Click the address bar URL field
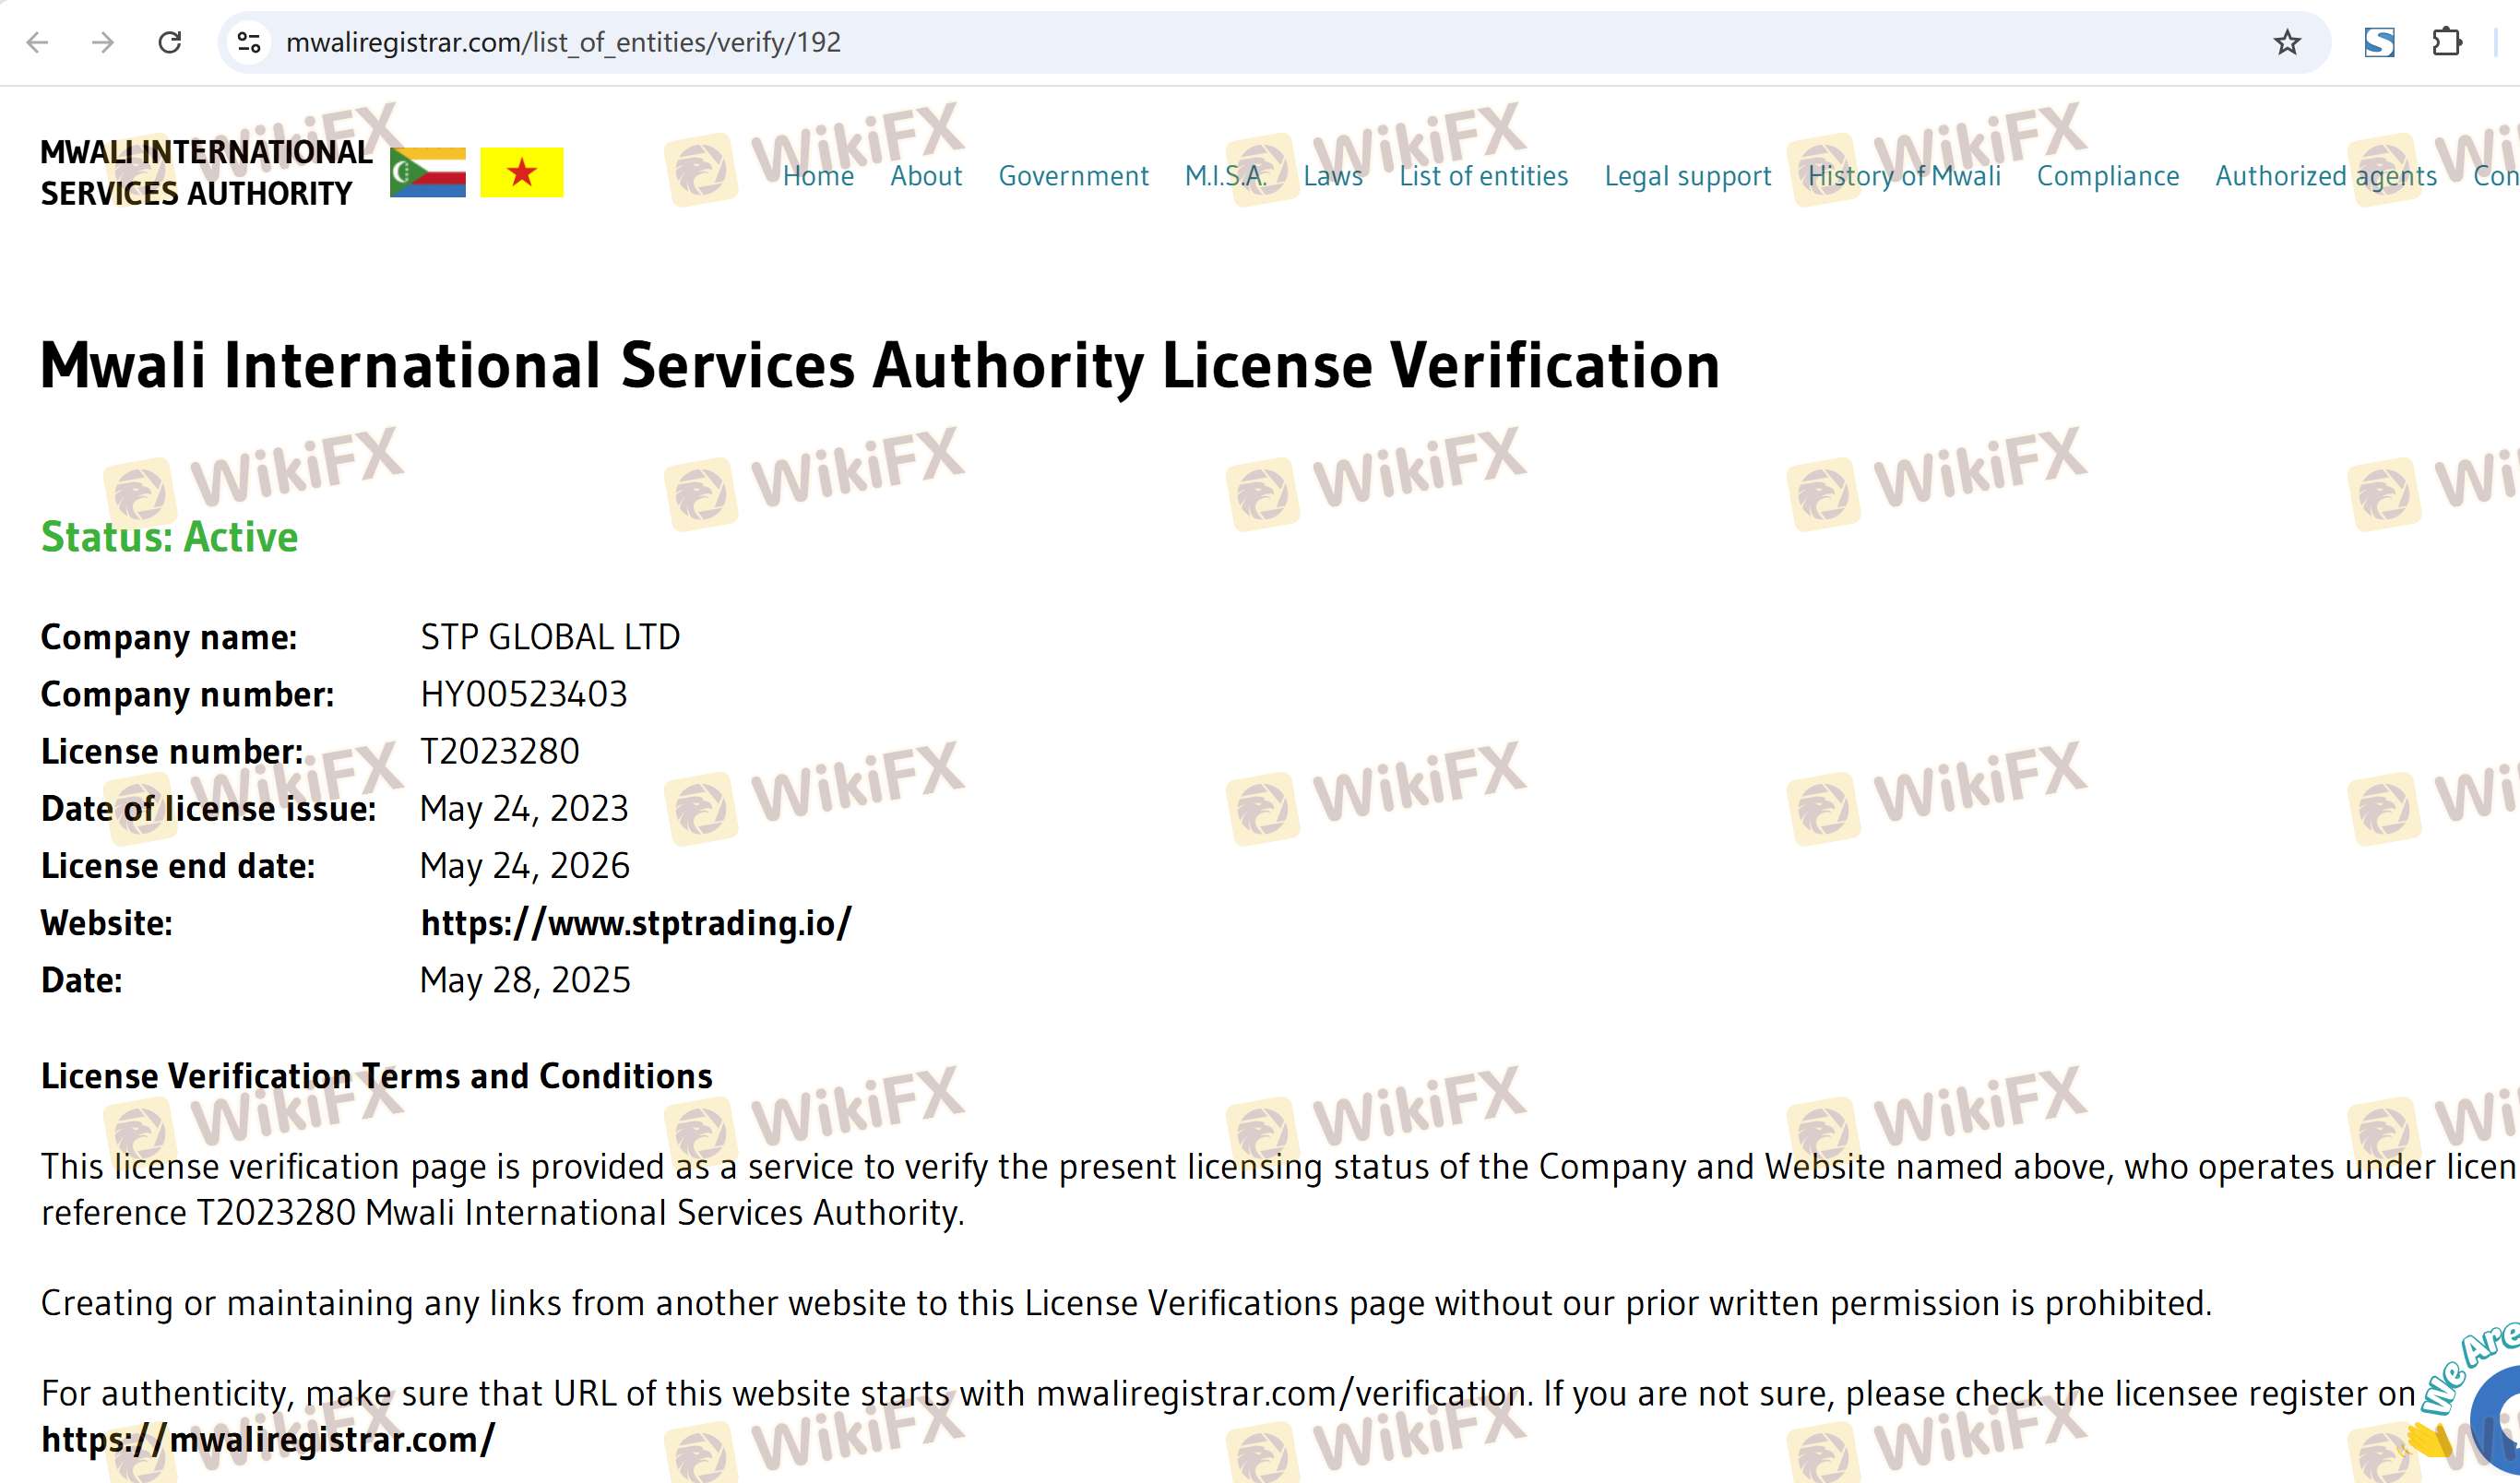This screenshot has height=1483, width=2520. 1200,42
